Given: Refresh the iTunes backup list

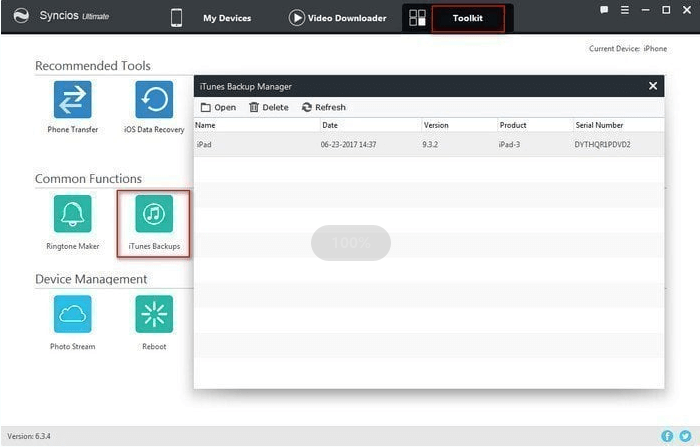Looking at the screenshot, I should 323,107.
